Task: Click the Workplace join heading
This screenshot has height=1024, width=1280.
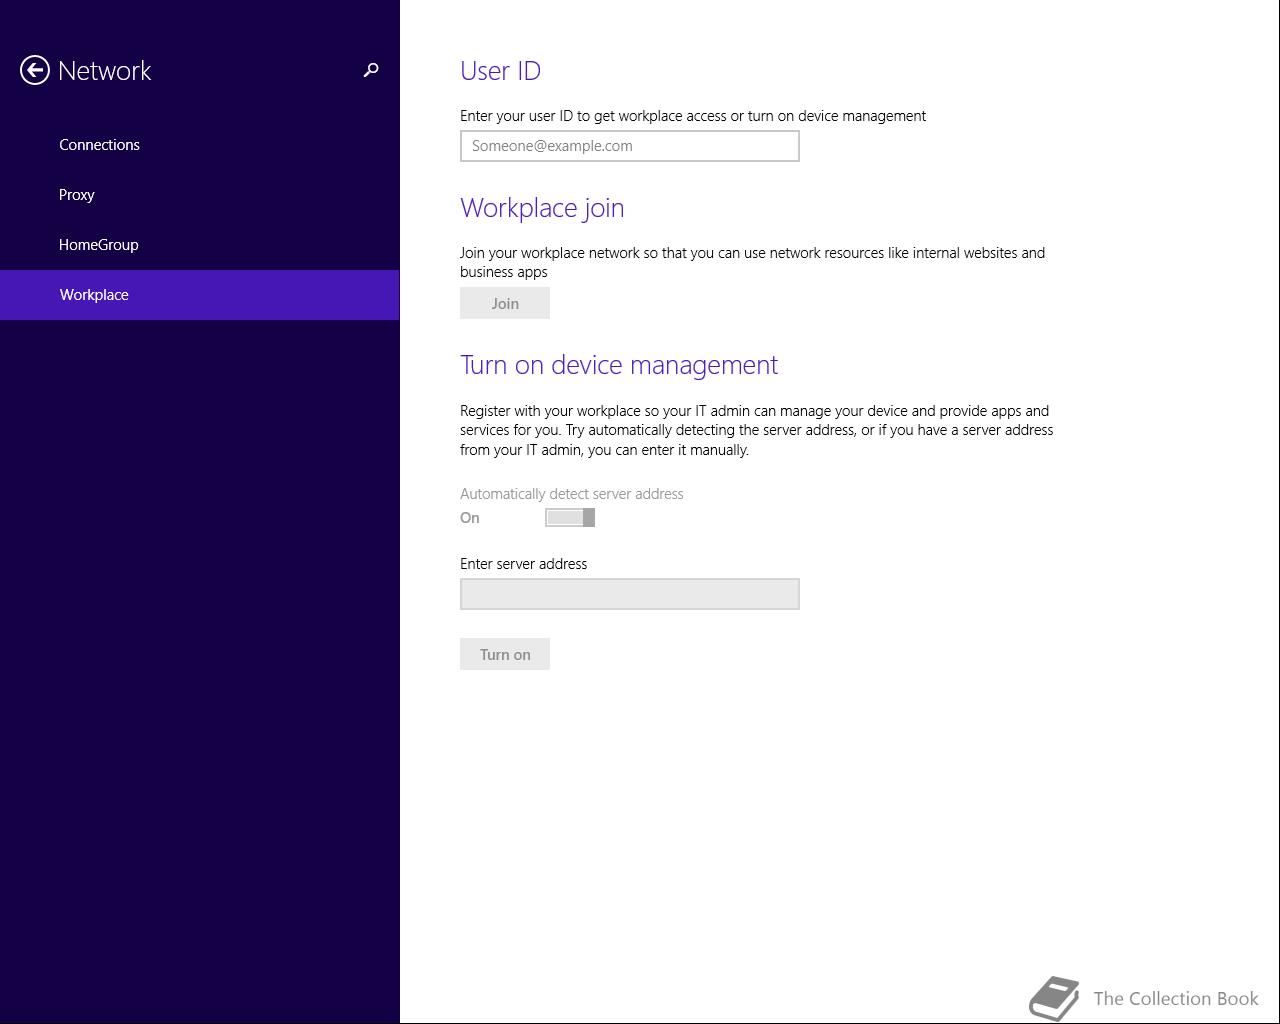Action: (x=542, y=208)
